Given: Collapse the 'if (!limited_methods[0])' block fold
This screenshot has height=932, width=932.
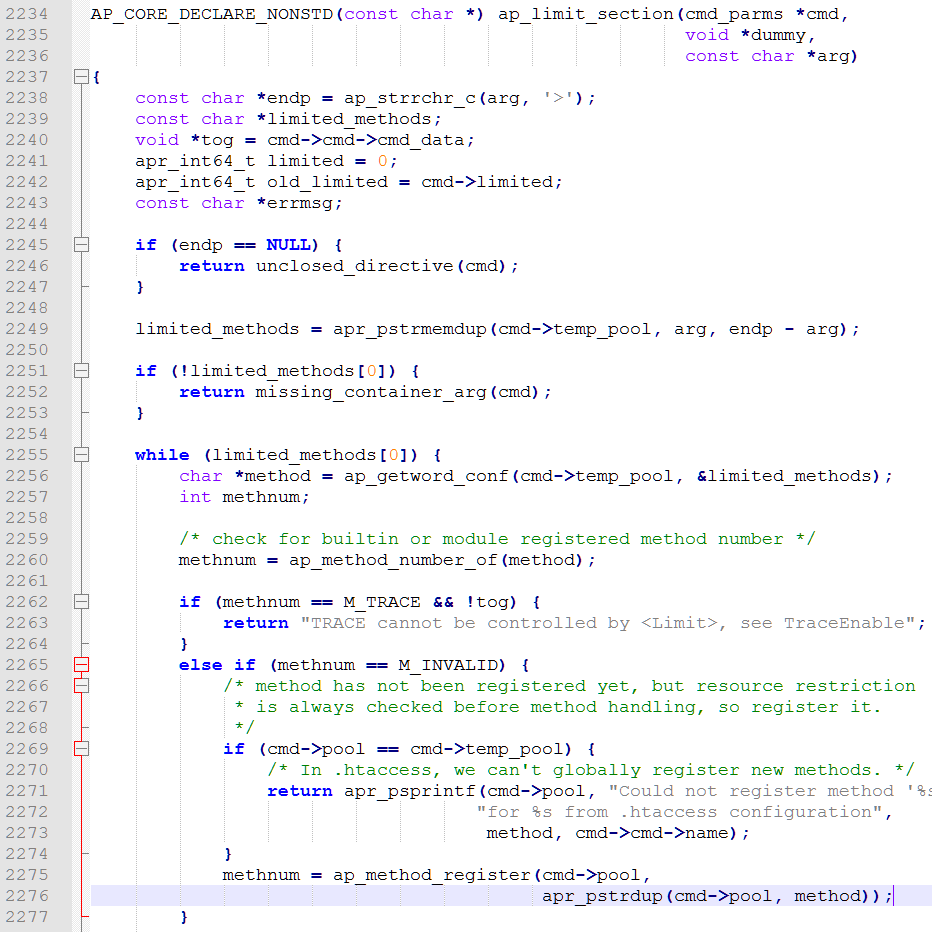Looking at the screenshot, I should click(81, 371).
